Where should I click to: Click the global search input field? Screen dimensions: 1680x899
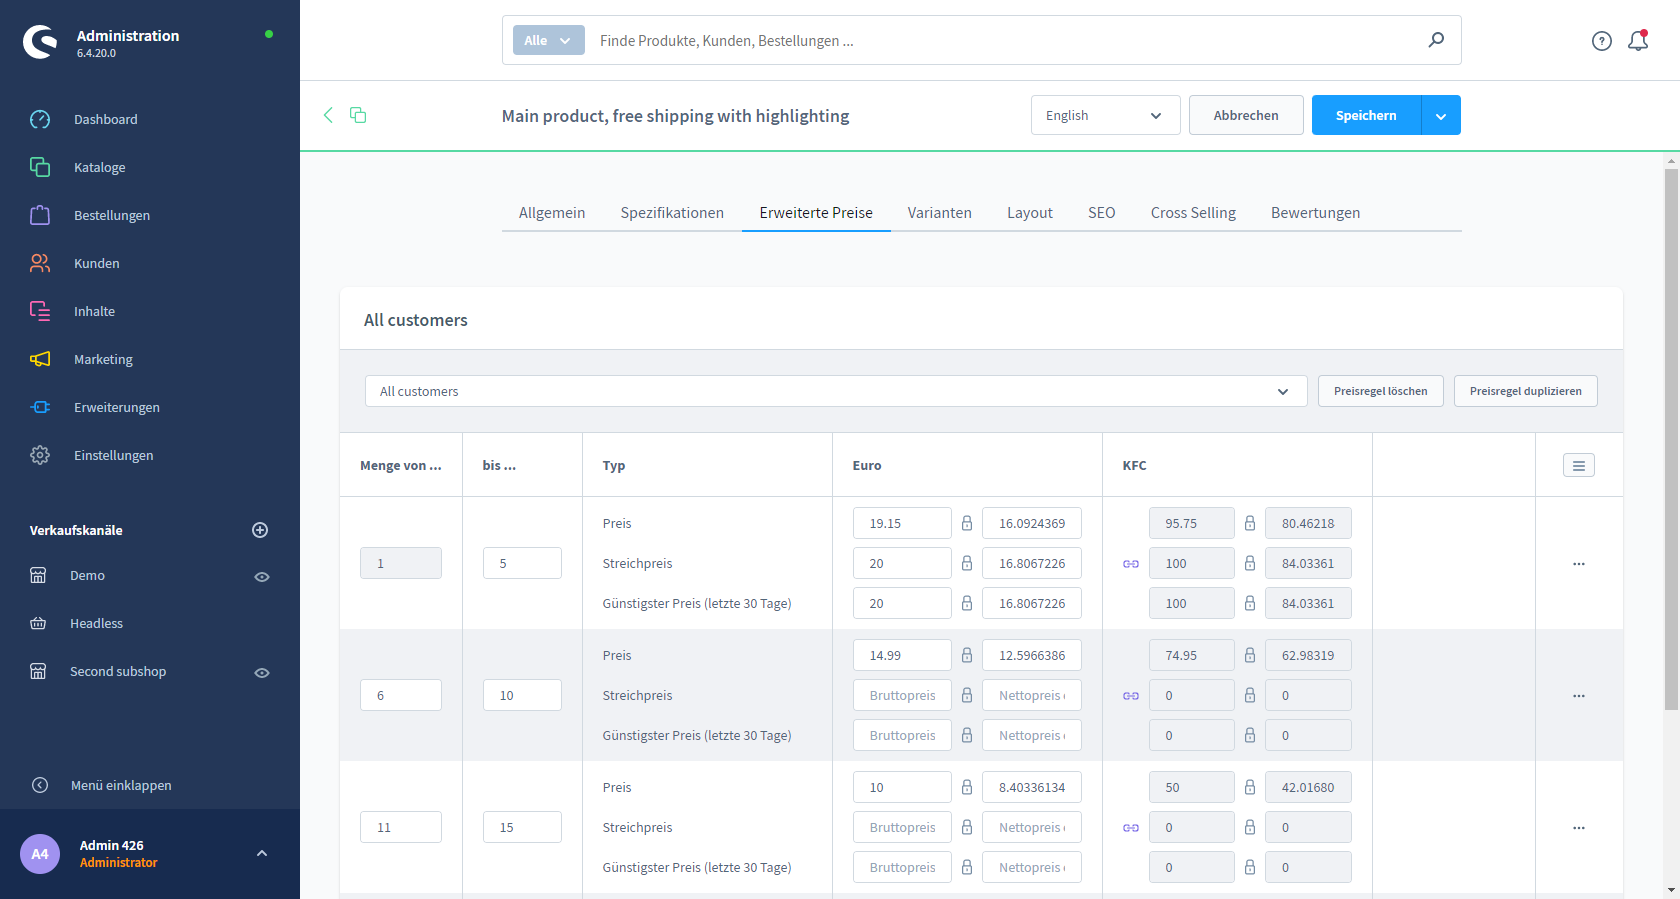(1004, 40)
